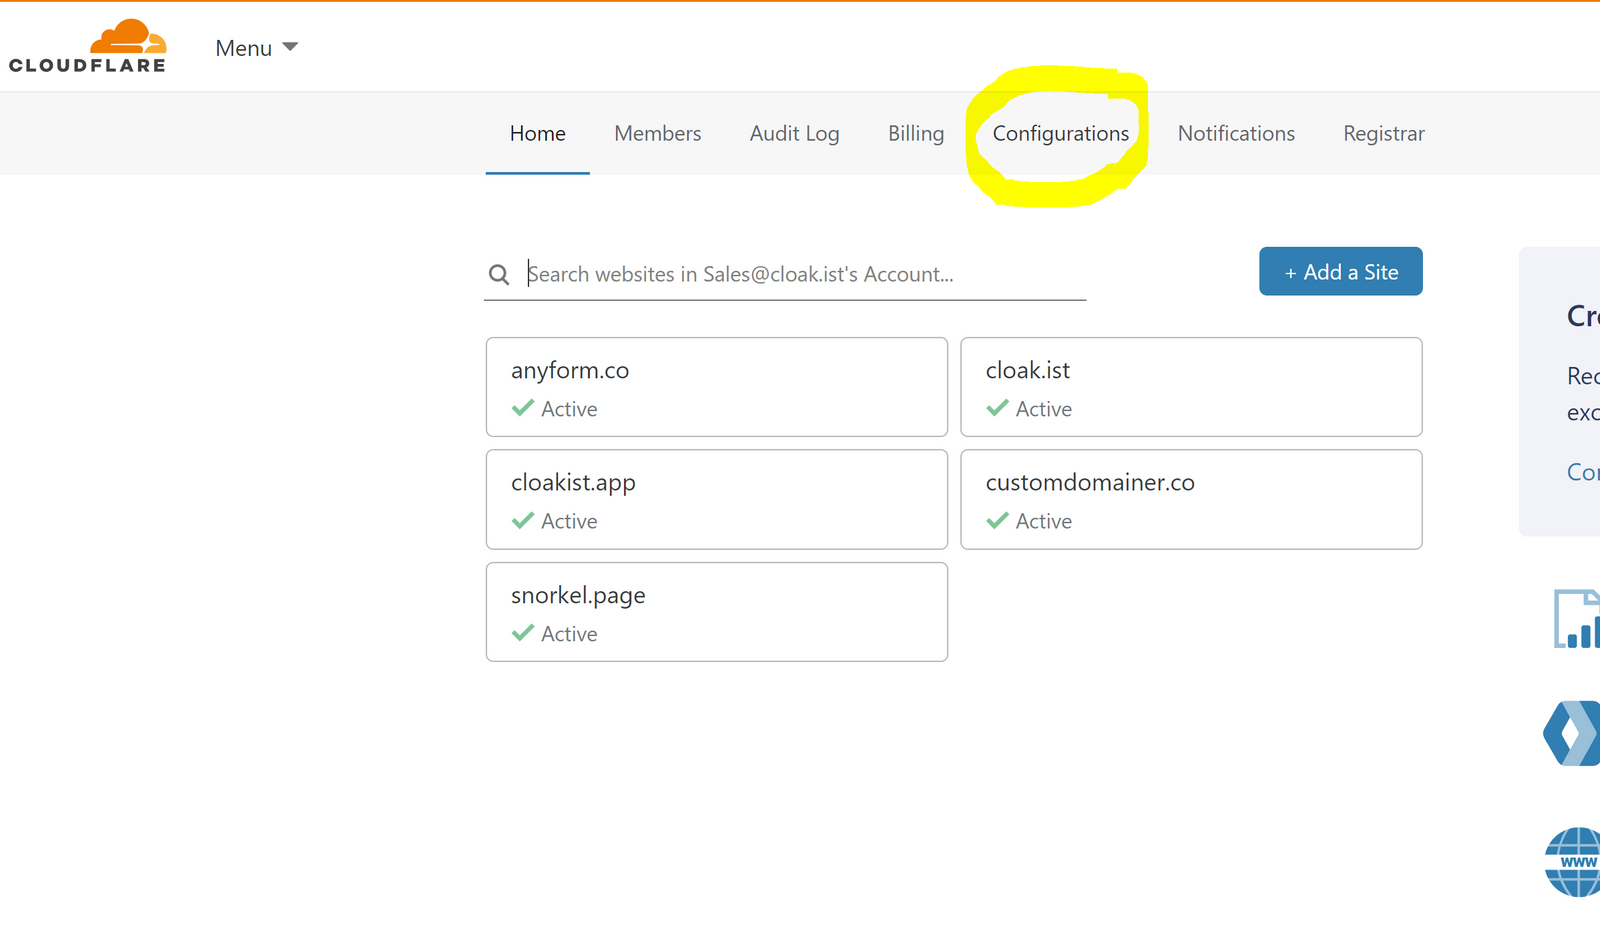Go to the Audit Log tab
This screenshot has width=1600, height=949.
click(794, 134)
